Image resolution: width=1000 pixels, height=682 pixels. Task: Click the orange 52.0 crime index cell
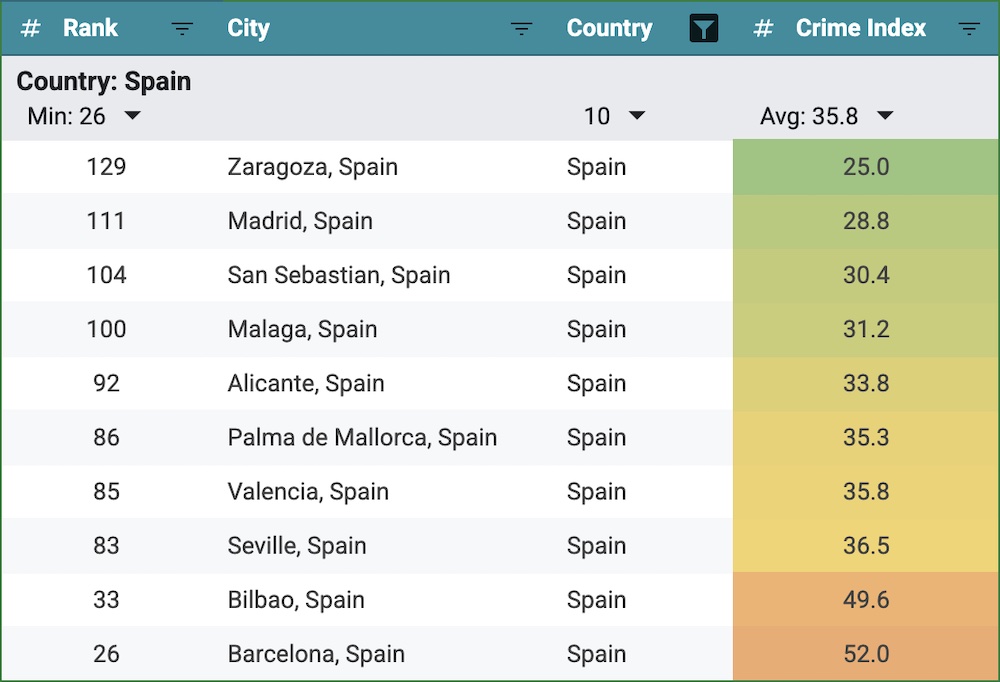tap(865, 654)
